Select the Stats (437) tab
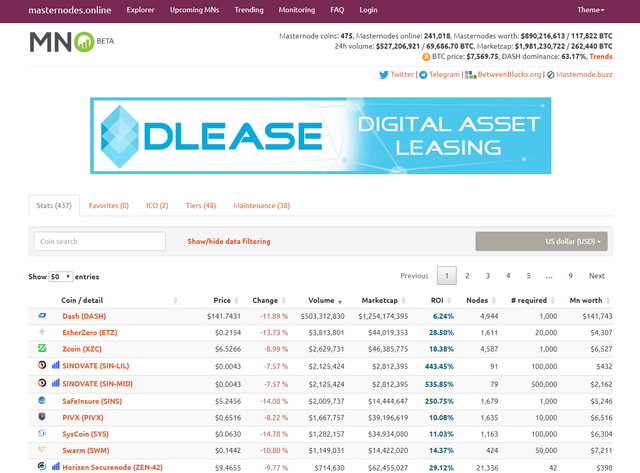Viewport: 640px width, 473px height. [54, 206]
